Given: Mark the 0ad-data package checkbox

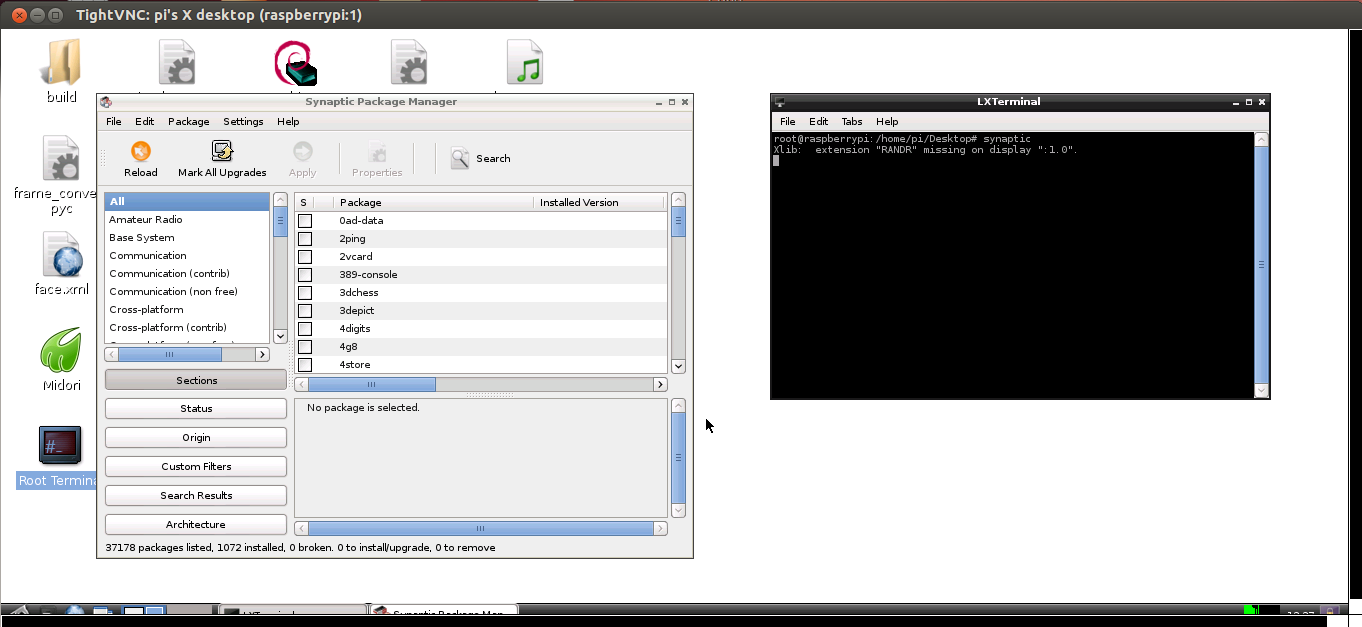Looking at the screenshot, I should (x=305, y=221).
